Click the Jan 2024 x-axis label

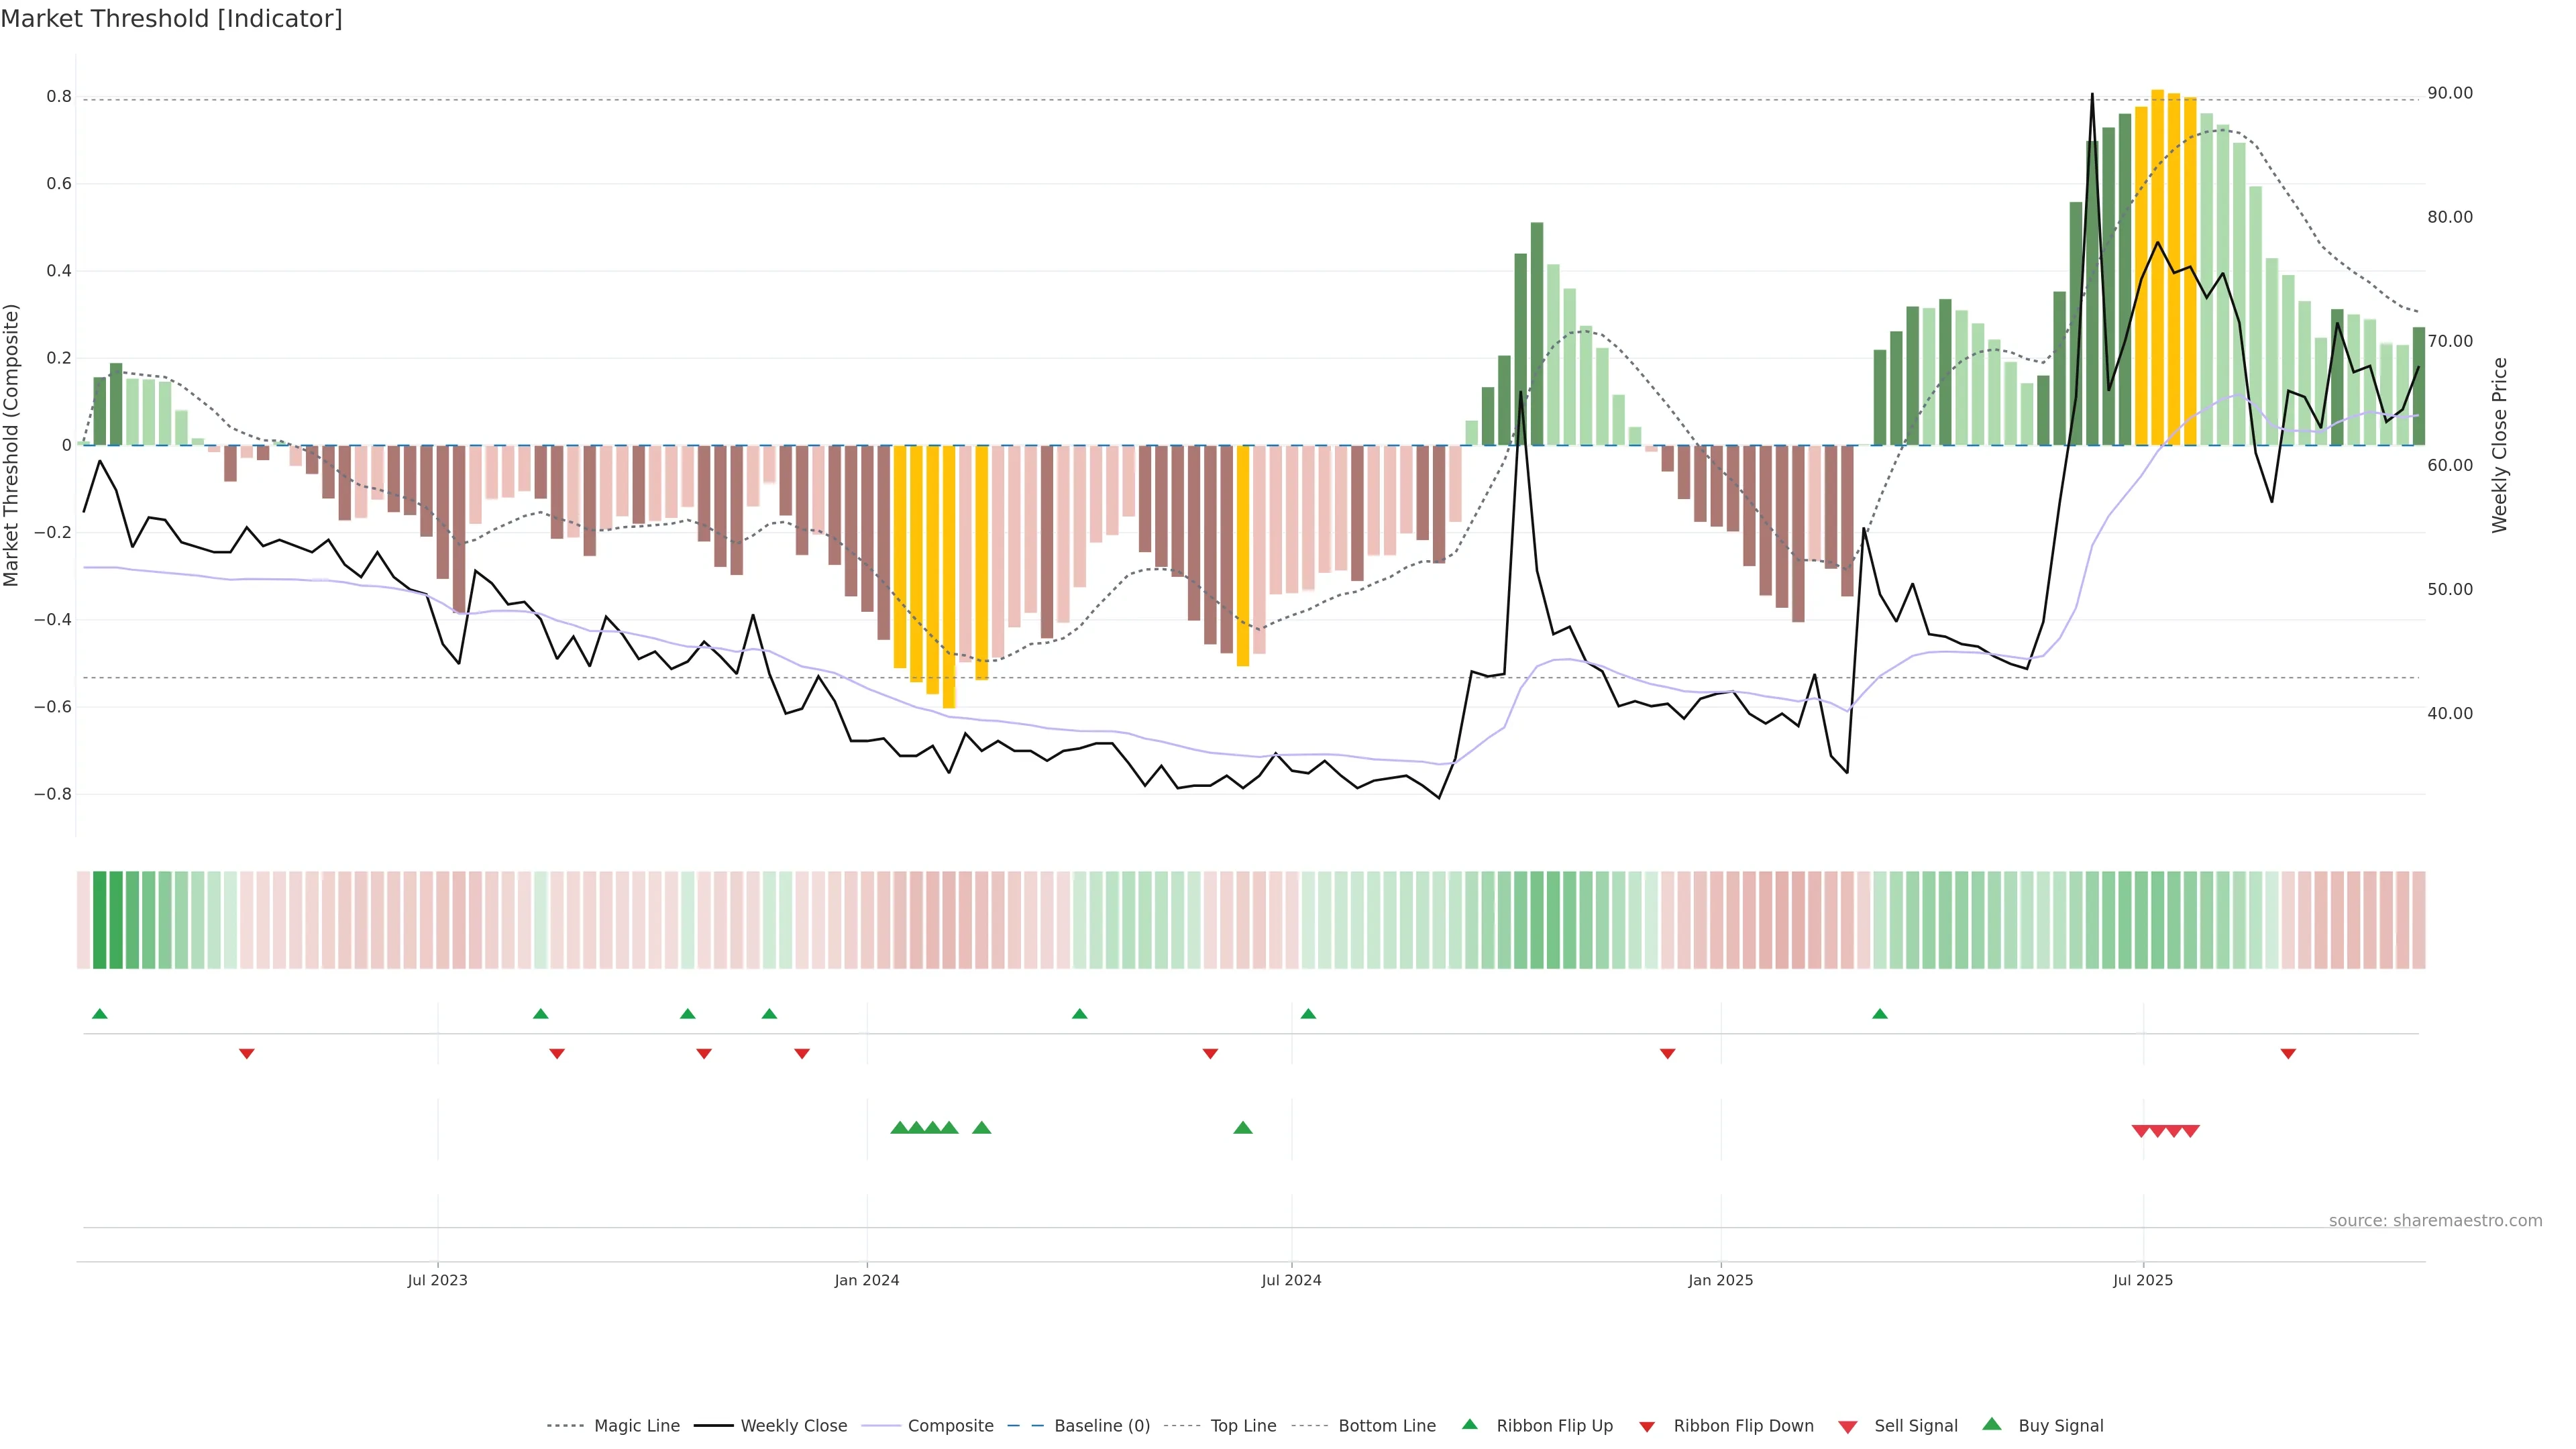coord(867,1280)
